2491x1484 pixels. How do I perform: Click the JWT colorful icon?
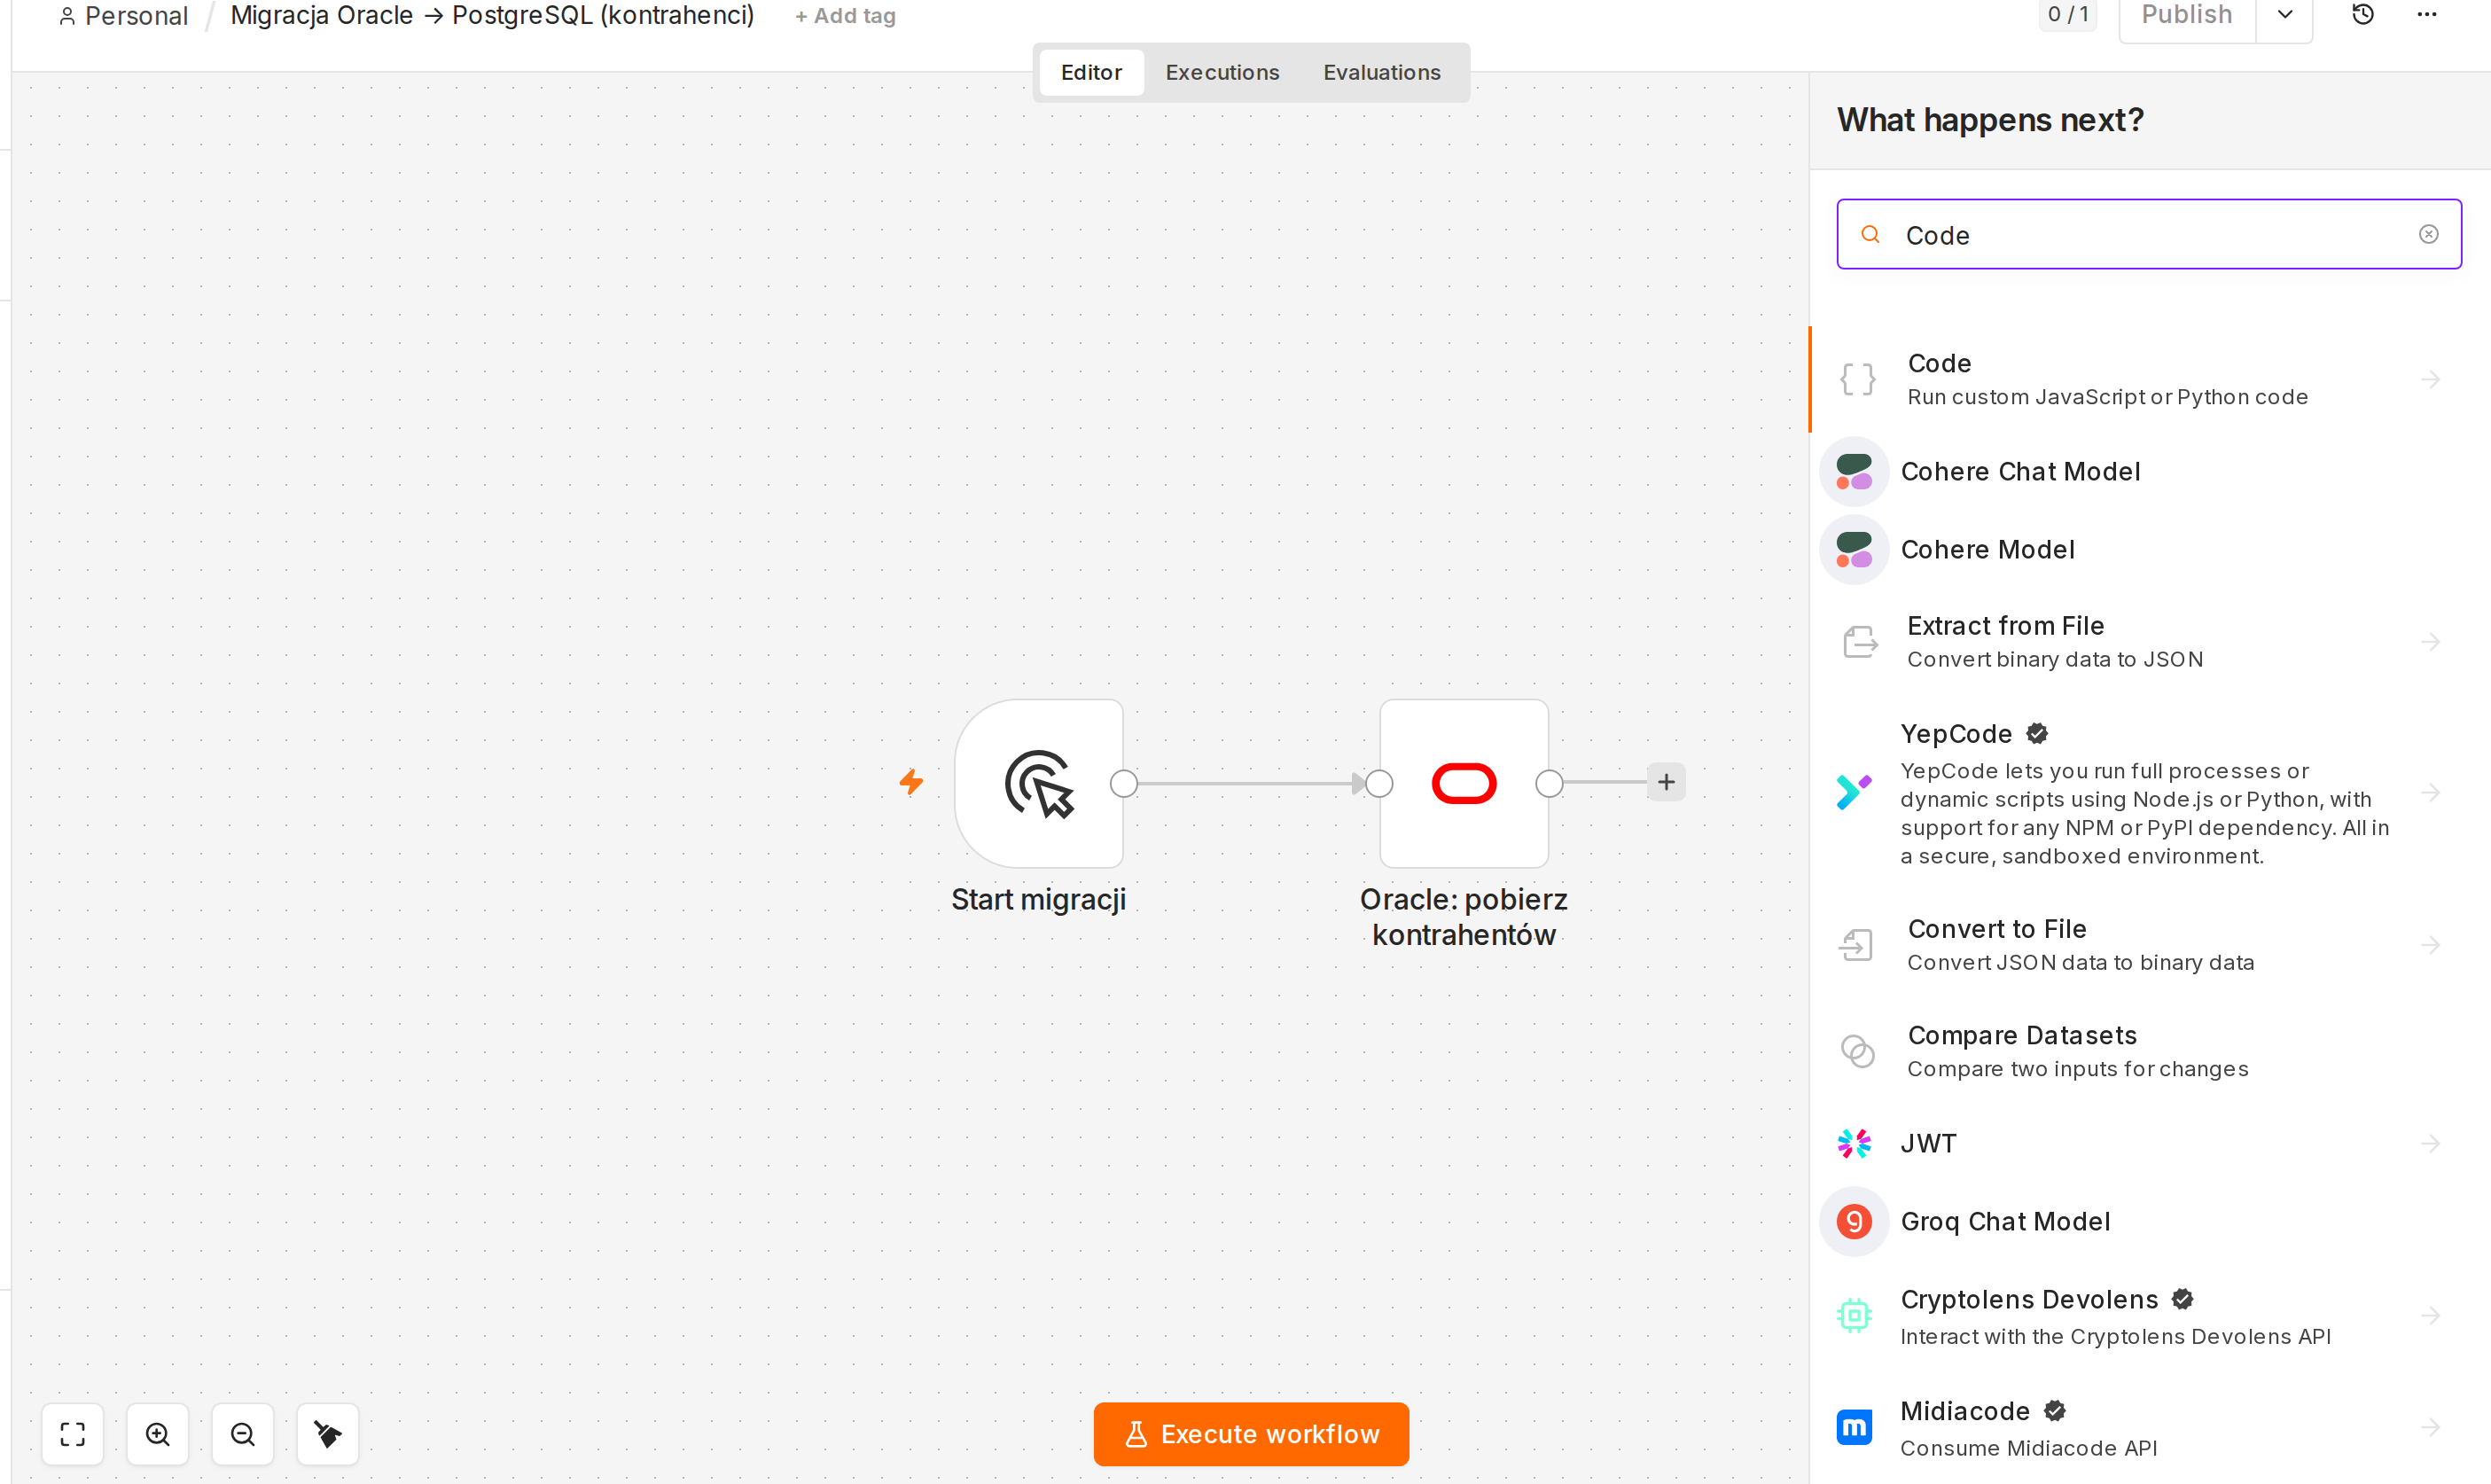click(x=1853, y=1143)
